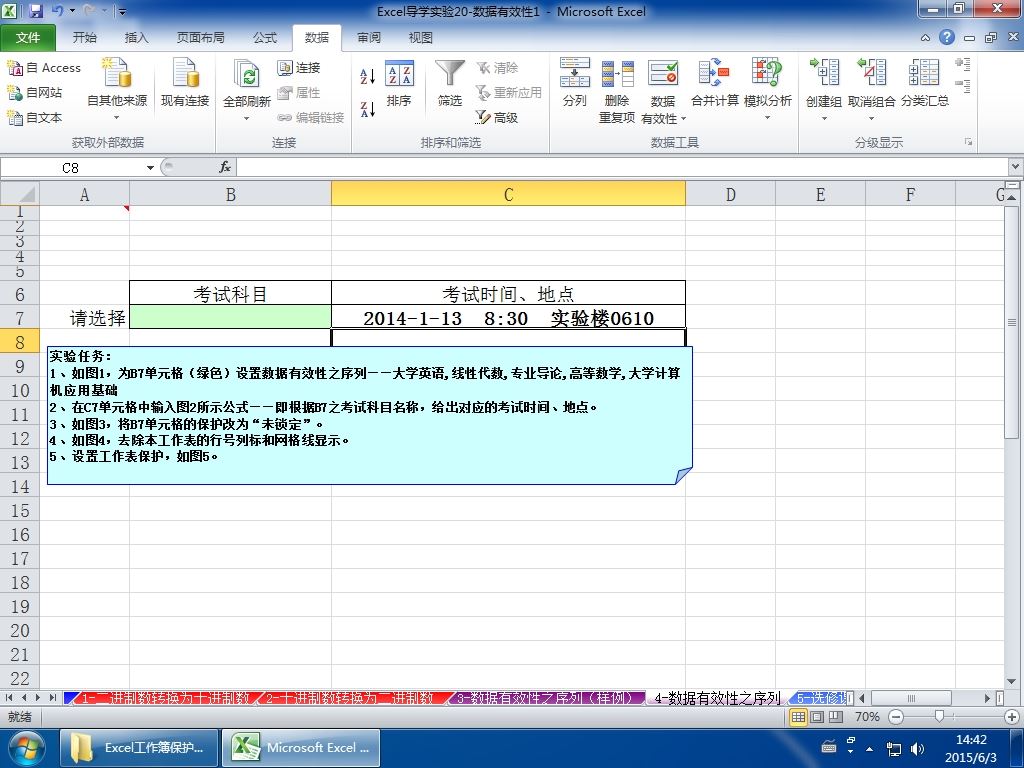Go to the next sheet tab arrow
Image resolution: width=1024 pixels, height=768 pixels.
pos(39,698)
